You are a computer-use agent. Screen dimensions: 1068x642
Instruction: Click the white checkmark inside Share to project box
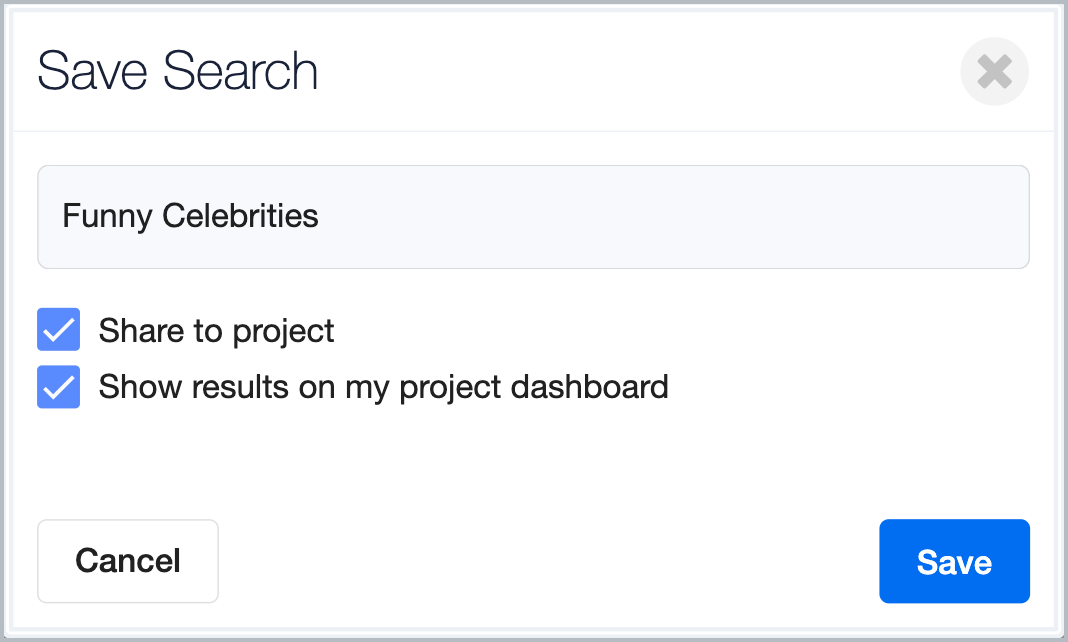(x=59, y=330)
